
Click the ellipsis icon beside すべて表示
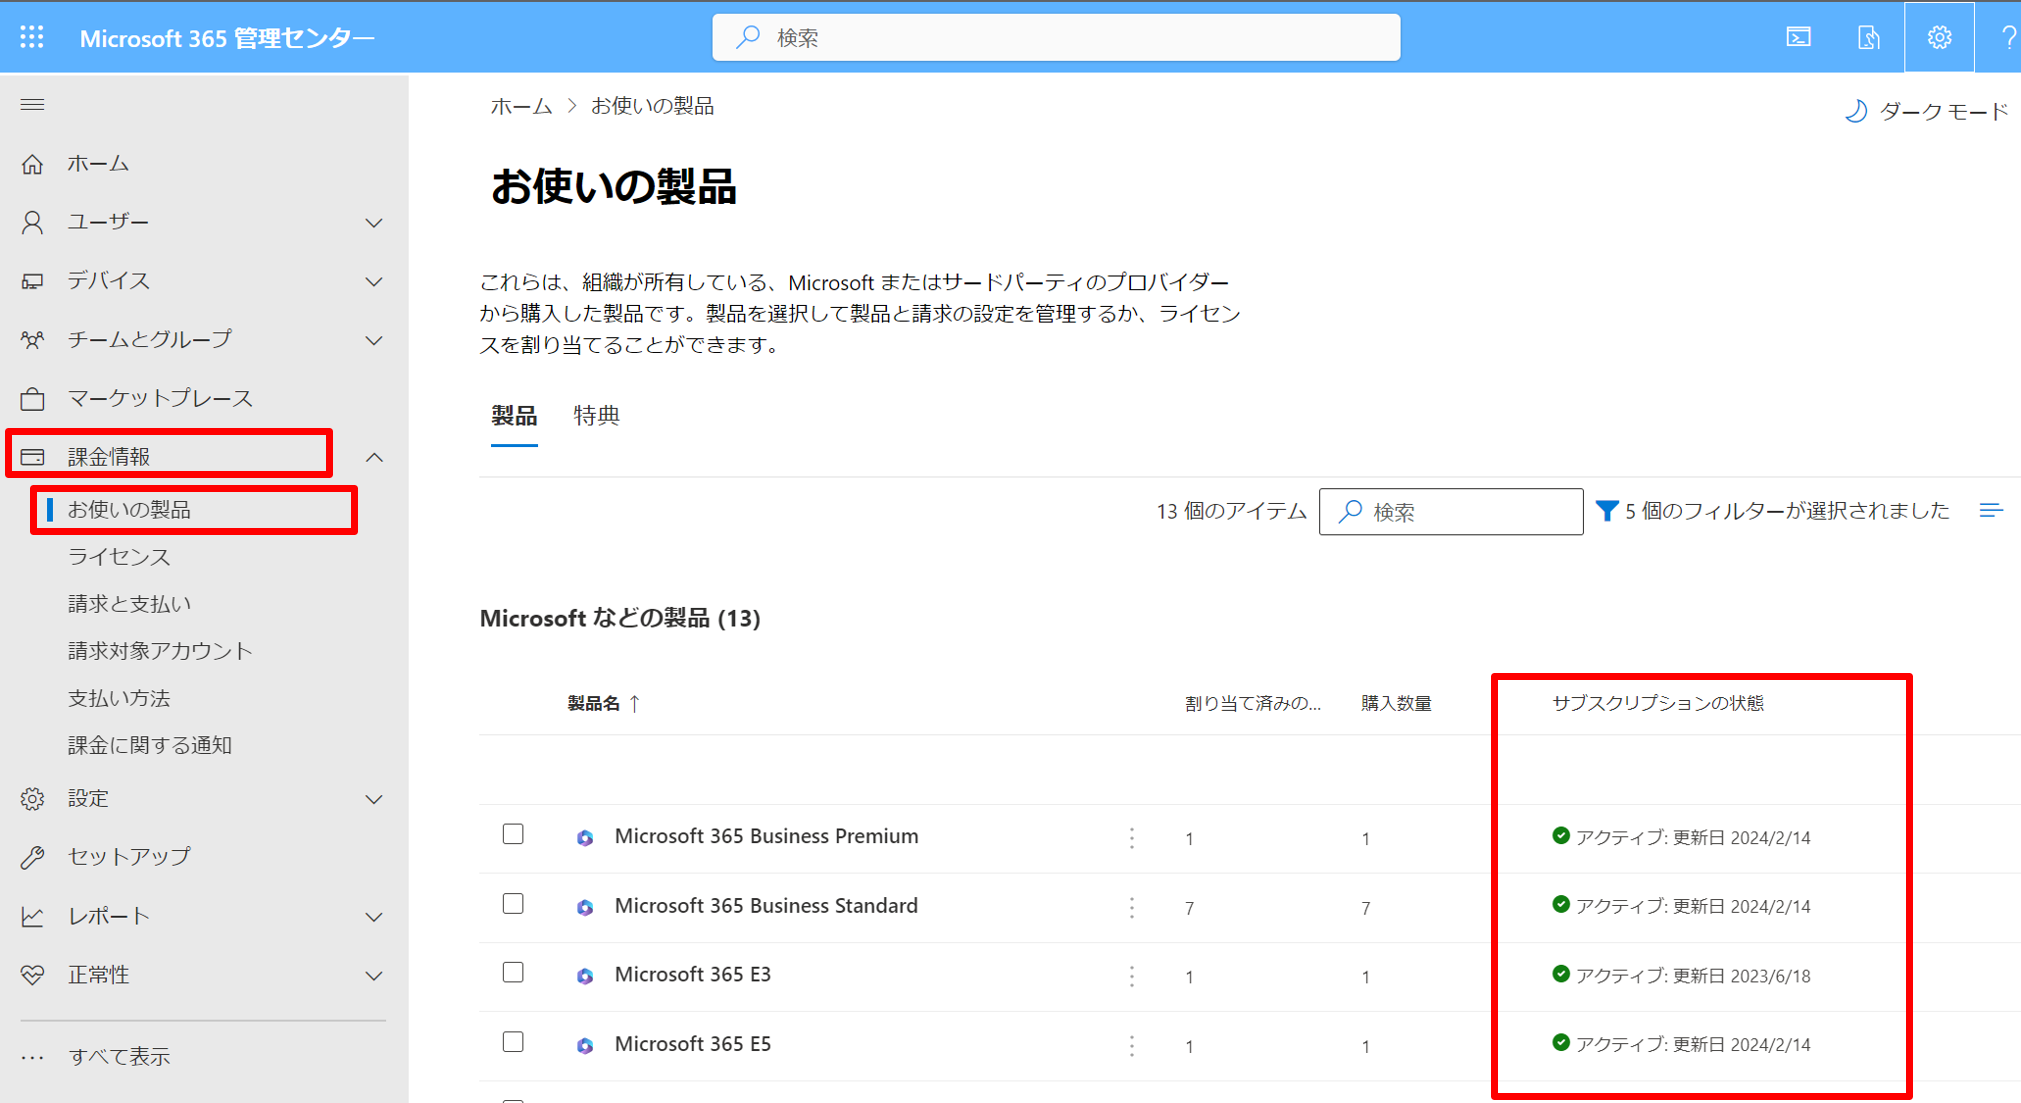click(x=32, y=1057)
